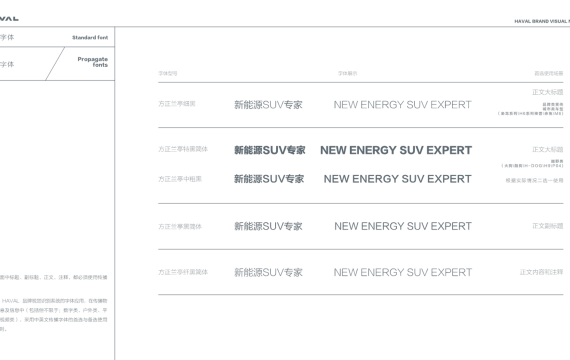Screen dimensions: 570x360
Task: Click the HAVAL BRAND VISUAL header text
Action: click(x=542, y=21)
